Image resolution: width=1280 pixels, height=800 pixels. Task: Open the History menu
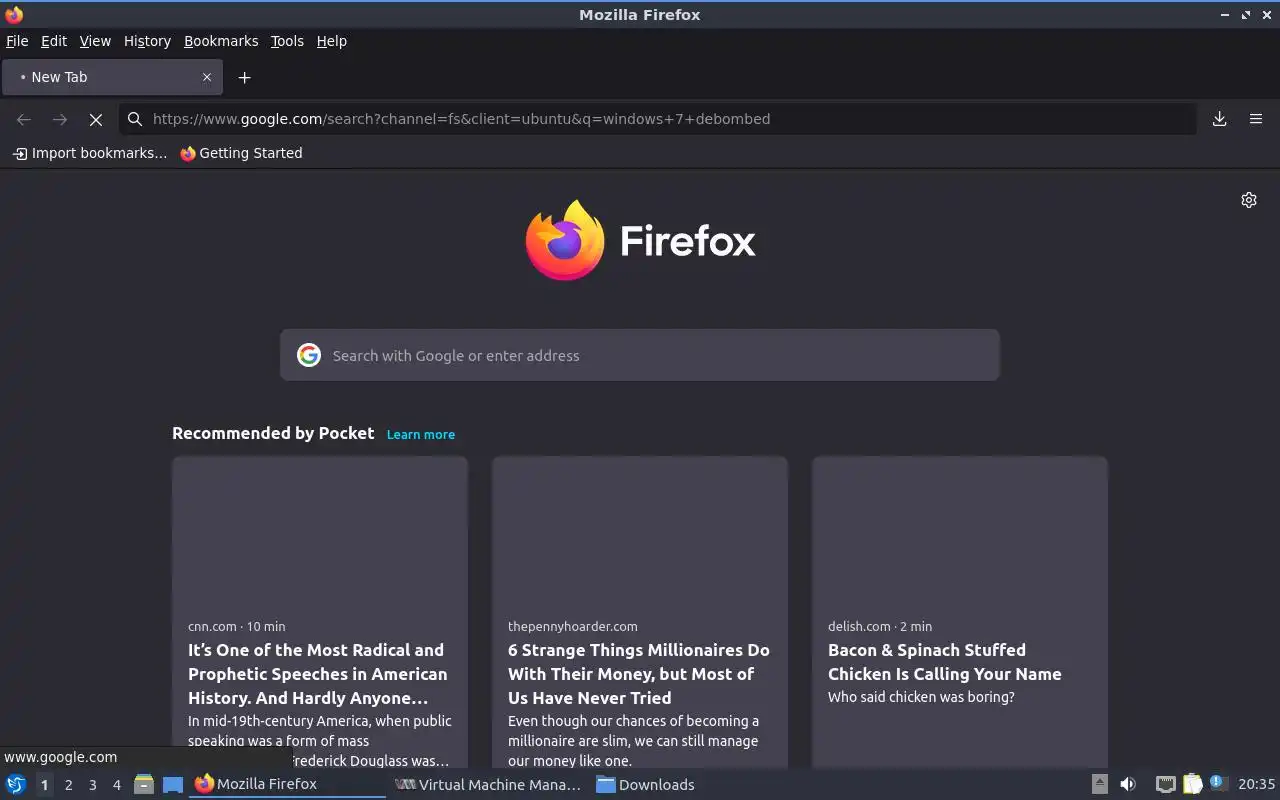(147, 41)
